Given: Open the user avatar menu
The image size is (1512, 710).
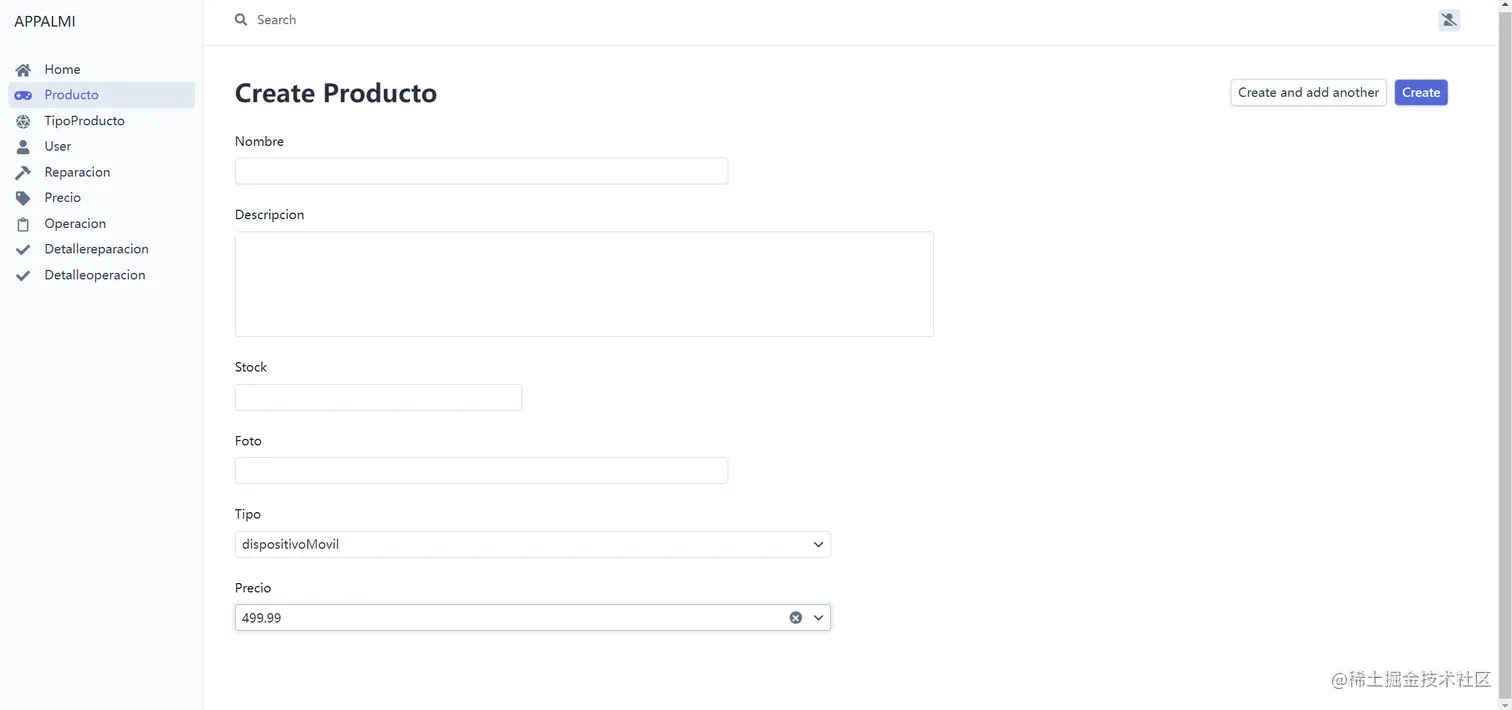Looking at the screenshot, I should click(x=1448, y=20).
